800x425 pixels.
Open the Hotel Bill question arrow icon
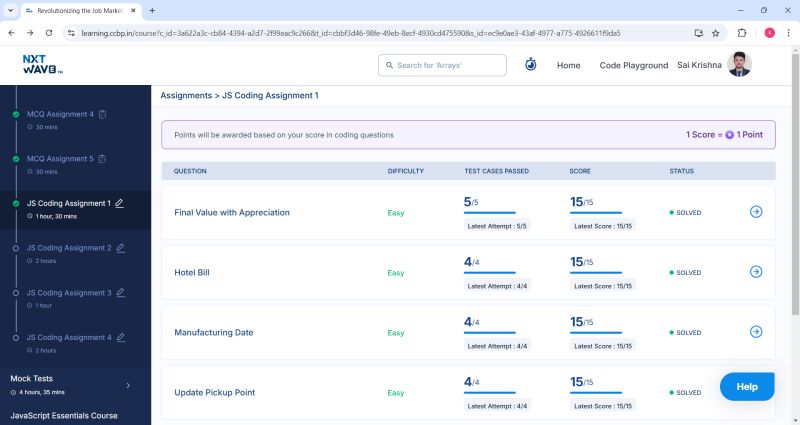coord(756,272)
